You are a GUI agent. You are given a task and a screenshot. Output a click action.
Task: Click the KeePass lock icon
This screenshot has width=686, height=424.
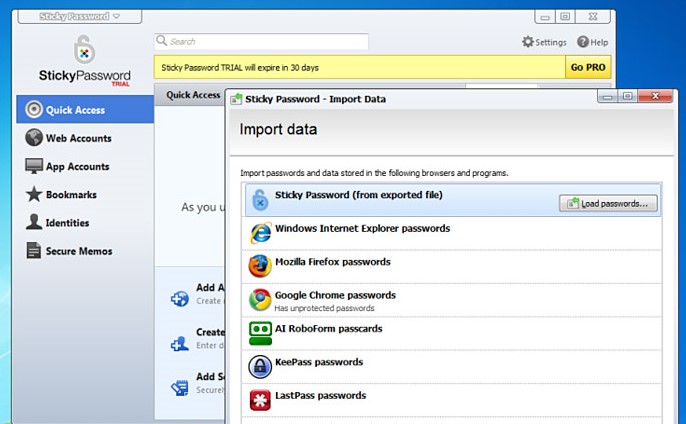[260, 367]
